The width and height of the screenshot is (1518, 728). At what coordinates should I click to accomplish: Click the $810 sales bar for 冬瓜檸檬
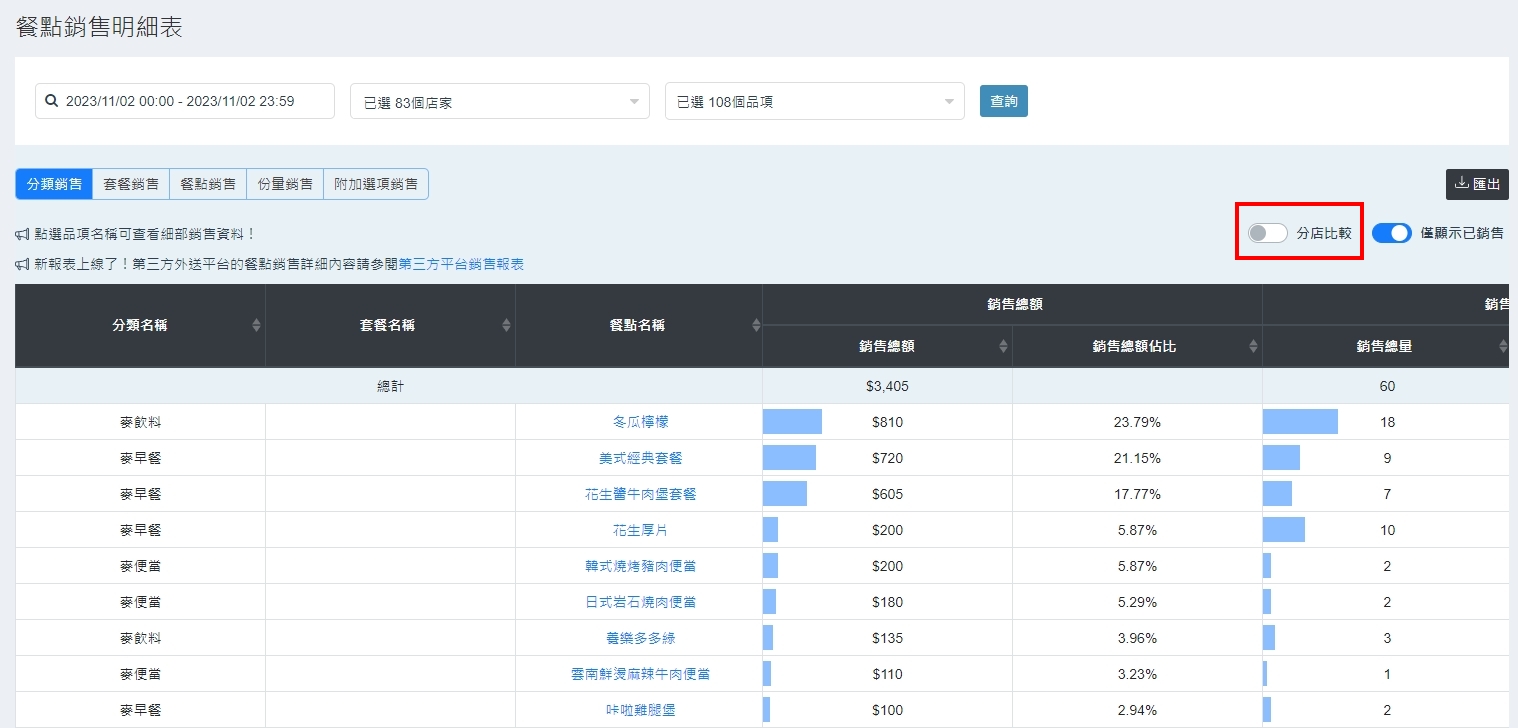pyautogui.click(x=792, y=422)
